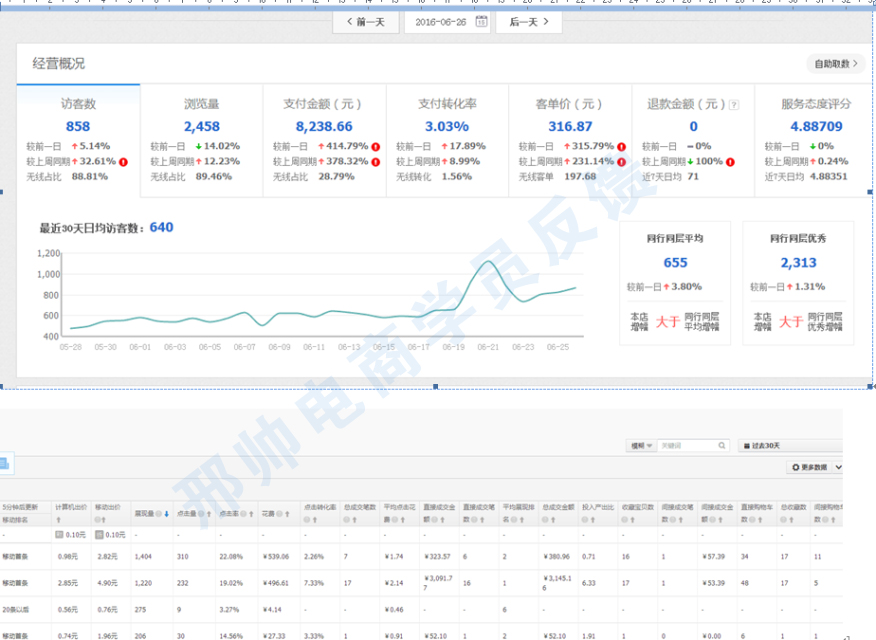This screenshot has height=640, width=876.
Task: Click red alert icon beside 客单价 315.79%
Action: click(x=621, y=146)
